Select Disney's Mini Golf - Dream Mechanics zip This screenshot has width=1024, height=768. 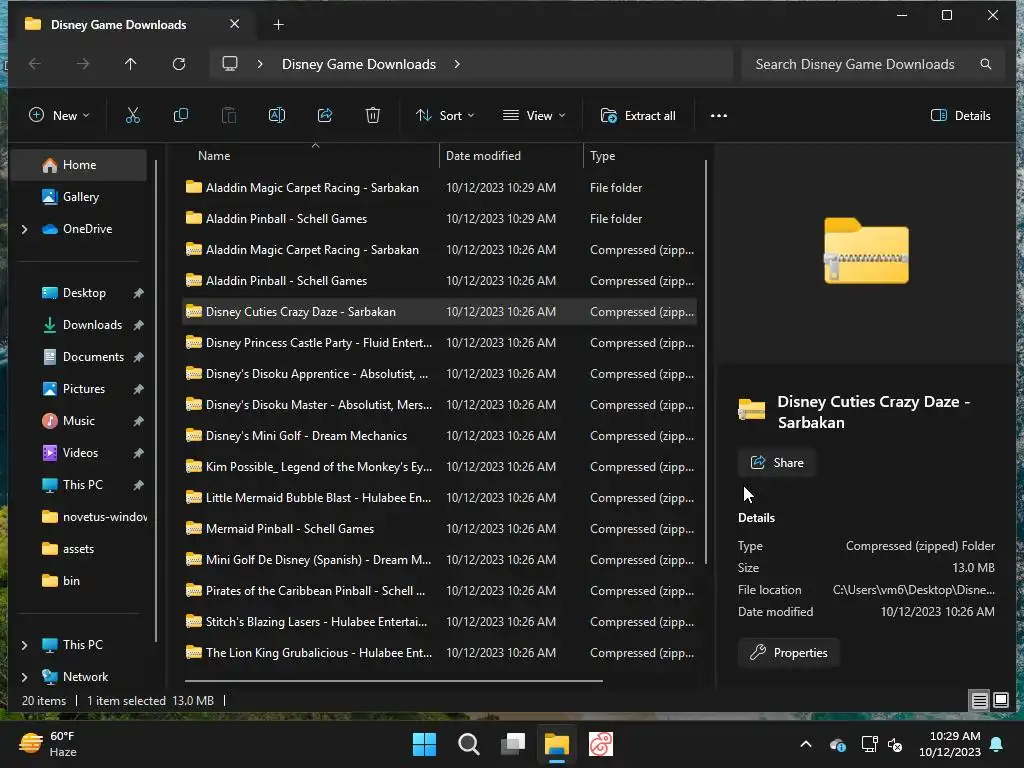[440, 436]
